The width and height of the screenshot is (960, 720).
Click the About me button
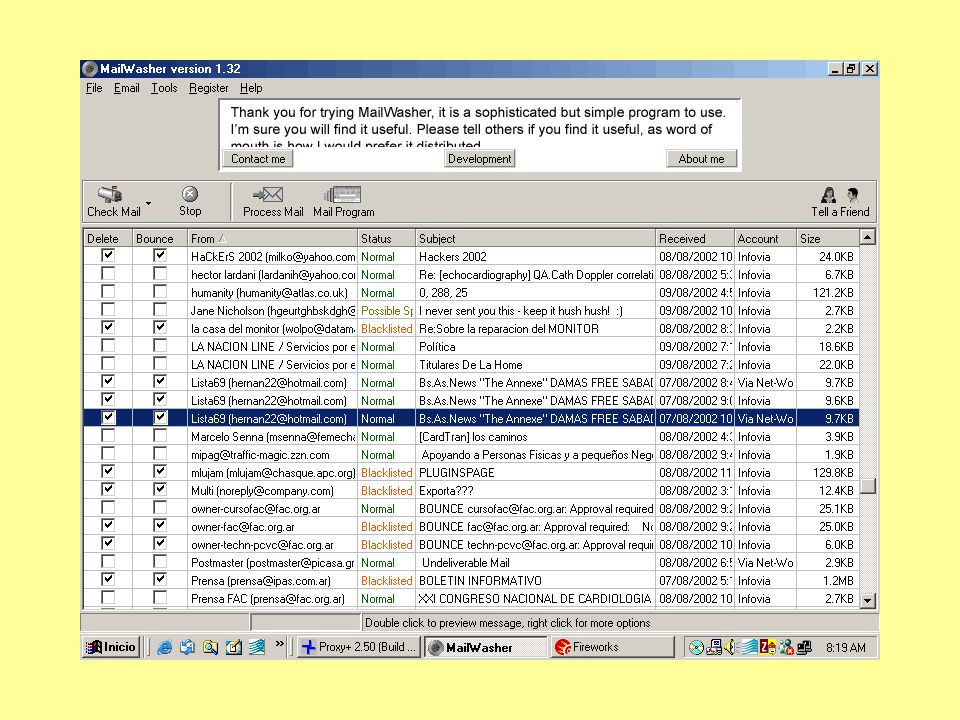click(x=701, y=159)
